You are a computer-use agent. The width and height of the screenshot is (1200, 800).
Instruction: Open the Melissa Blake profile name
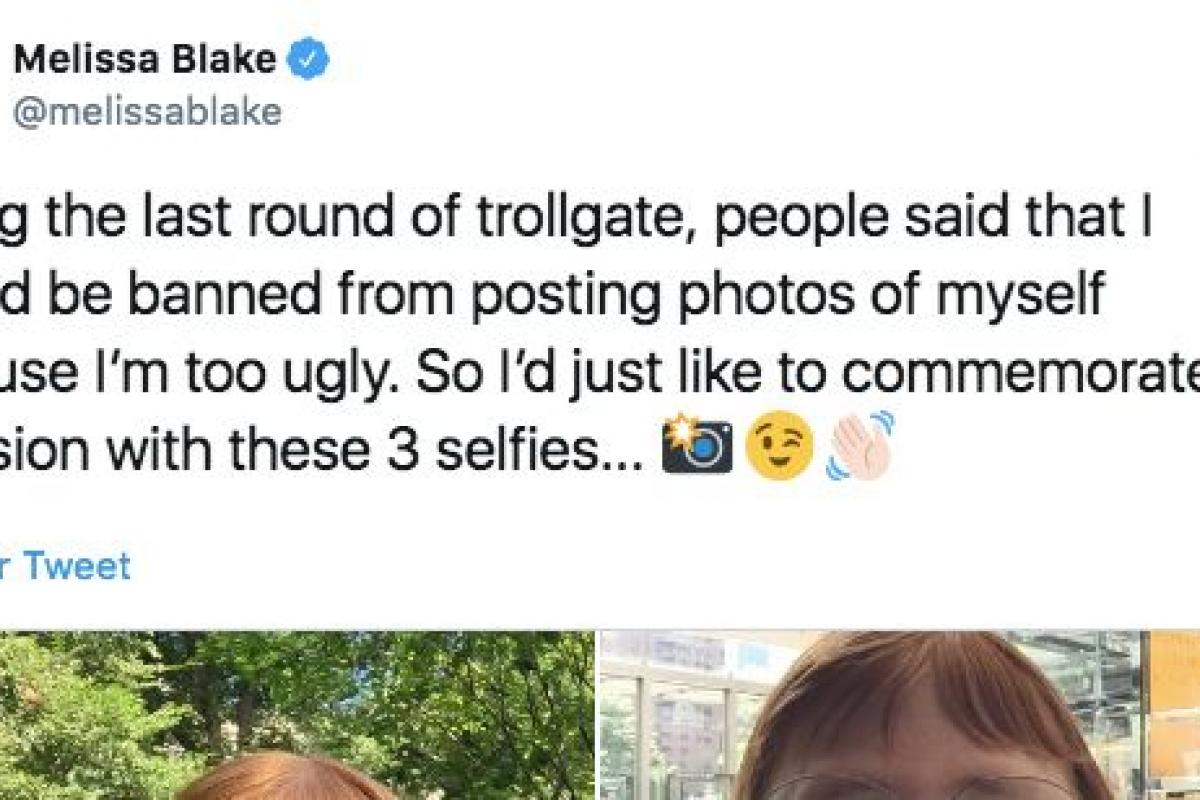pyautogui.click(x=145, y=61)
